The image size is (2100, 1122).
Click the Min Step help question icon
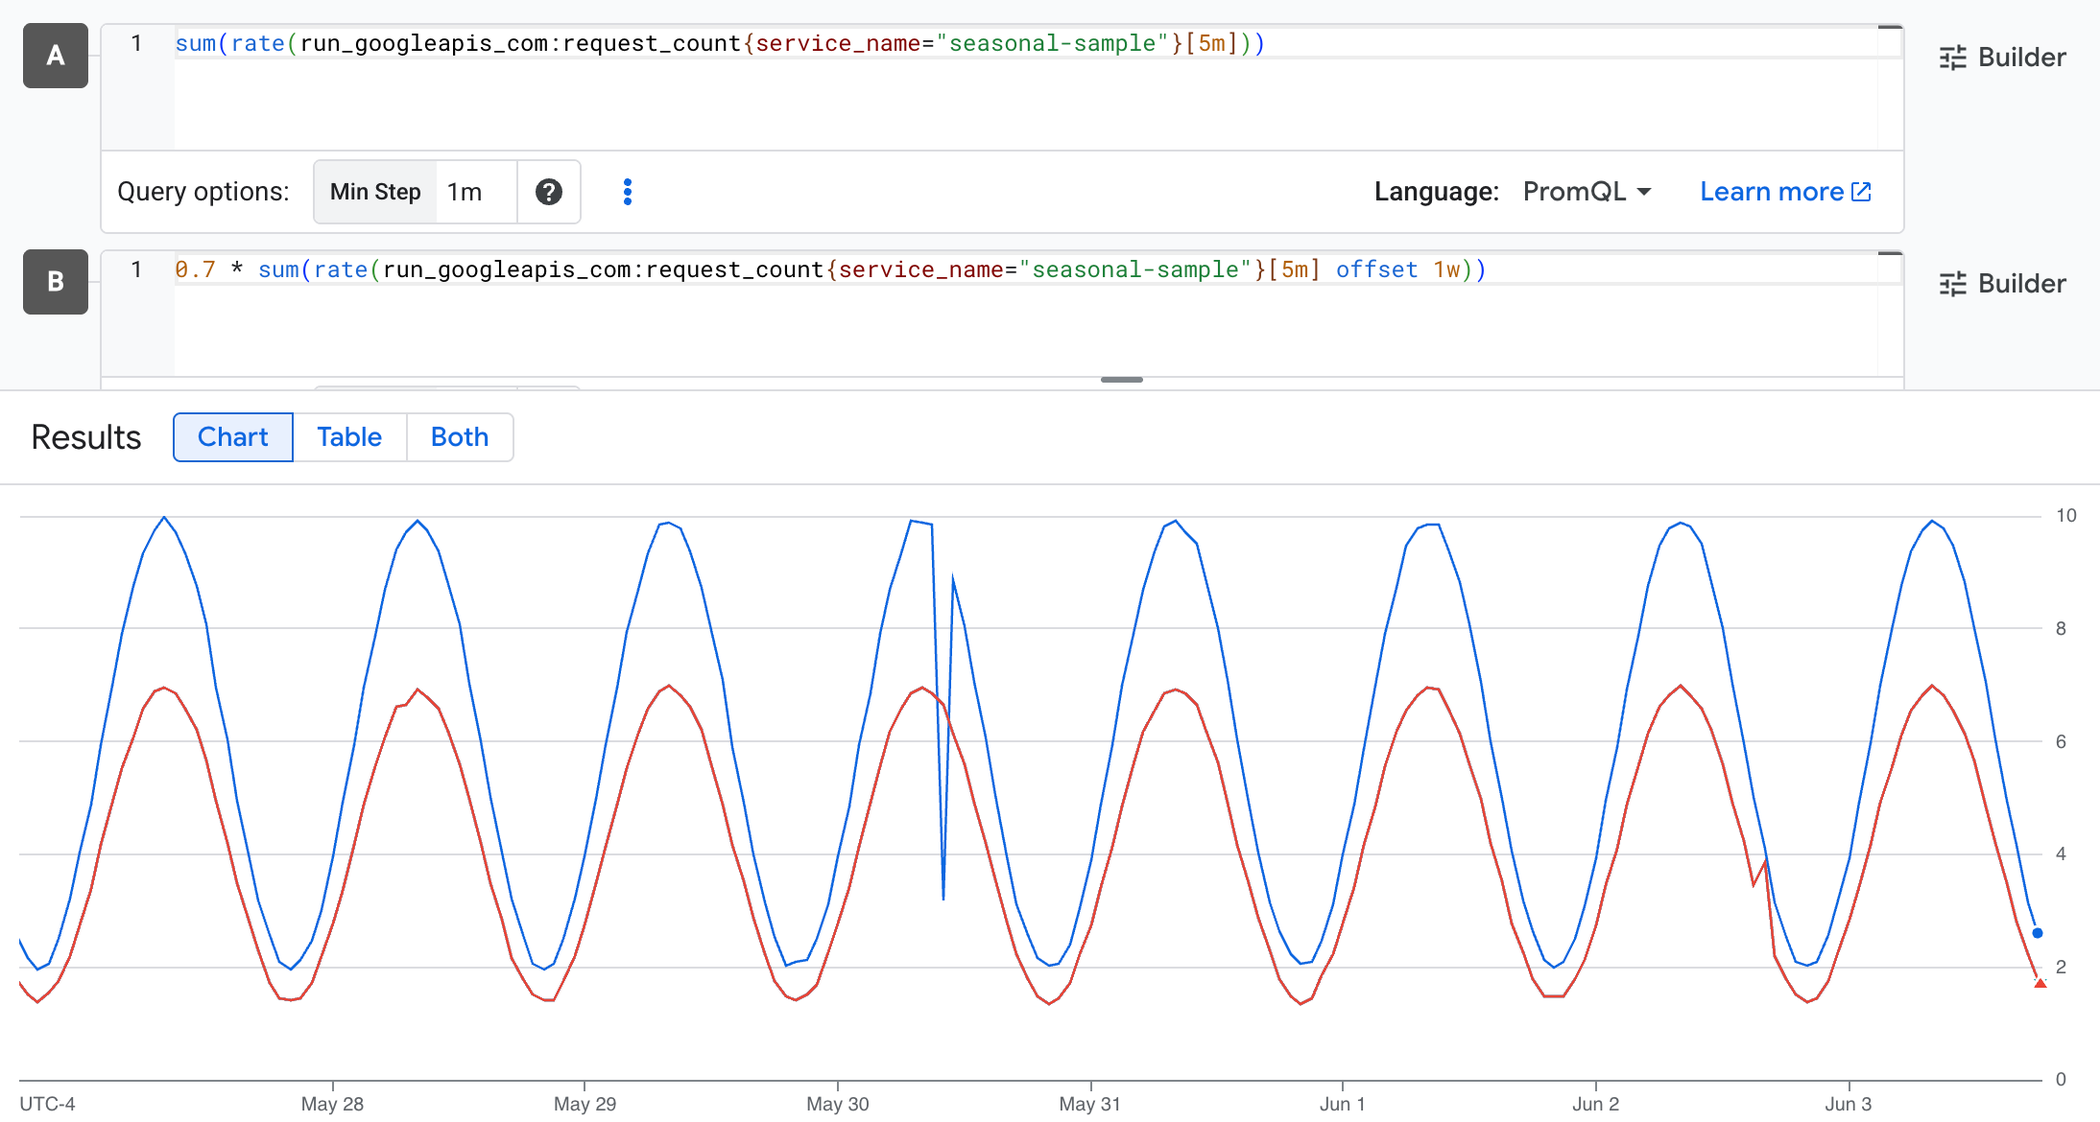(x=548, y=192)
